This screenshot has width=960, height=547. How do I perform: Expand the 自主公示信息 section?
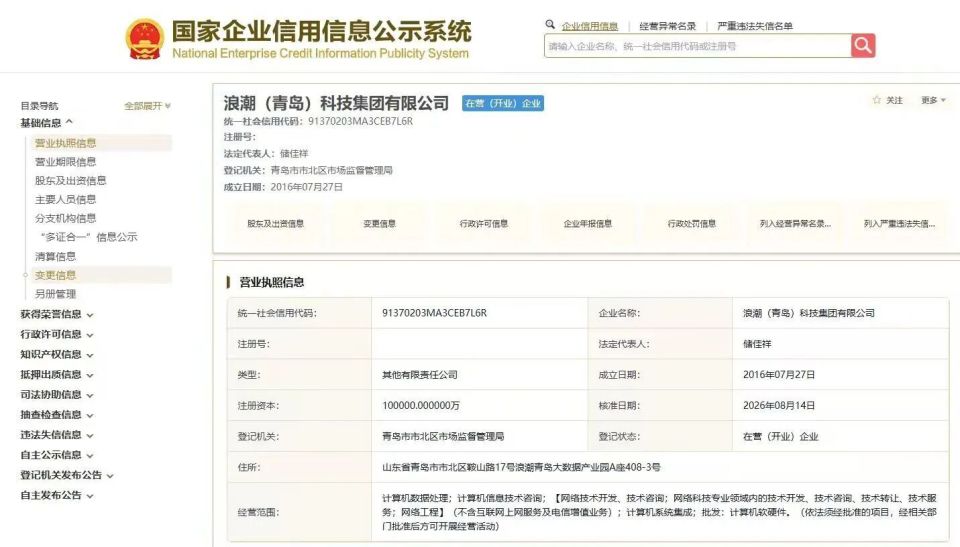pos(56,455)
